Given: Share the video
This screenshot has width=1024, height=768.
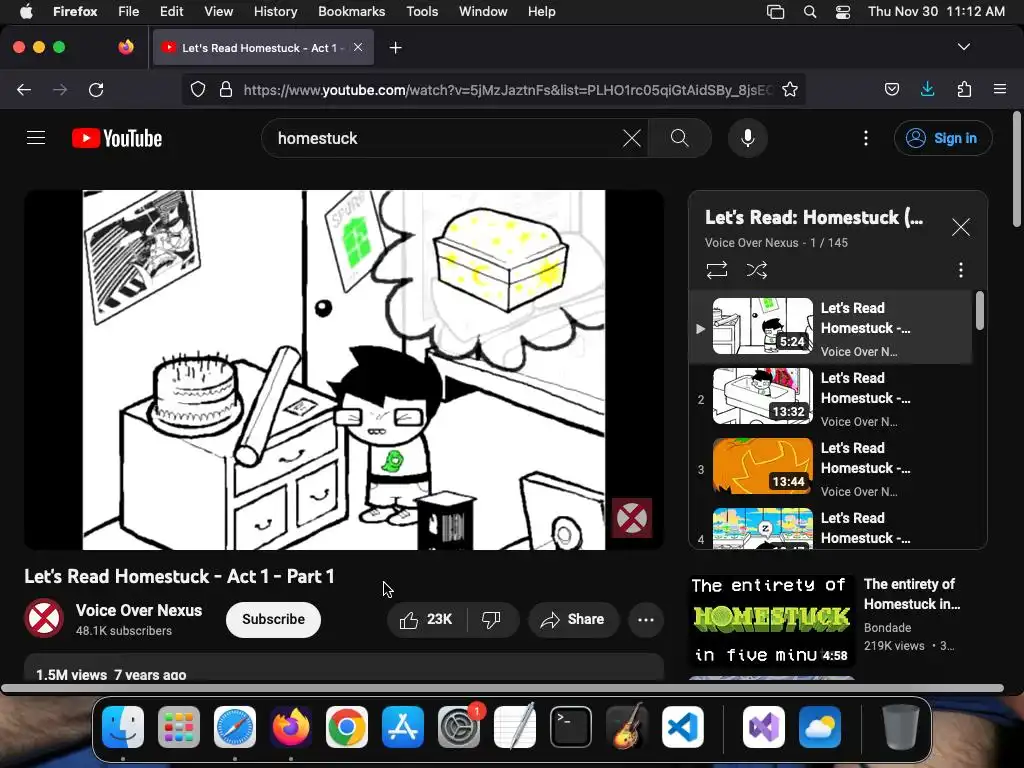Looking at the screenshot, I should [573, 619].
